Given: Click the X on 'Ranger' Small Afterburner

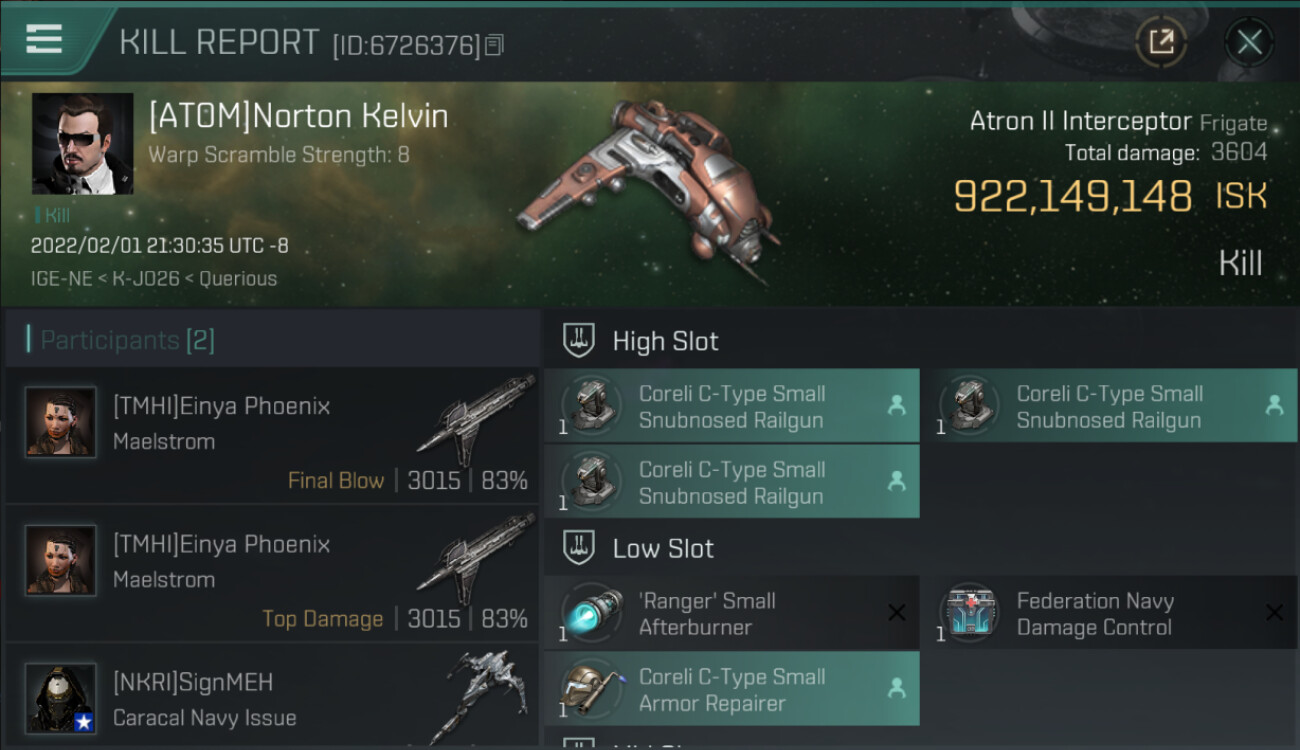Looking at the screenshot, I should [896, 613].
